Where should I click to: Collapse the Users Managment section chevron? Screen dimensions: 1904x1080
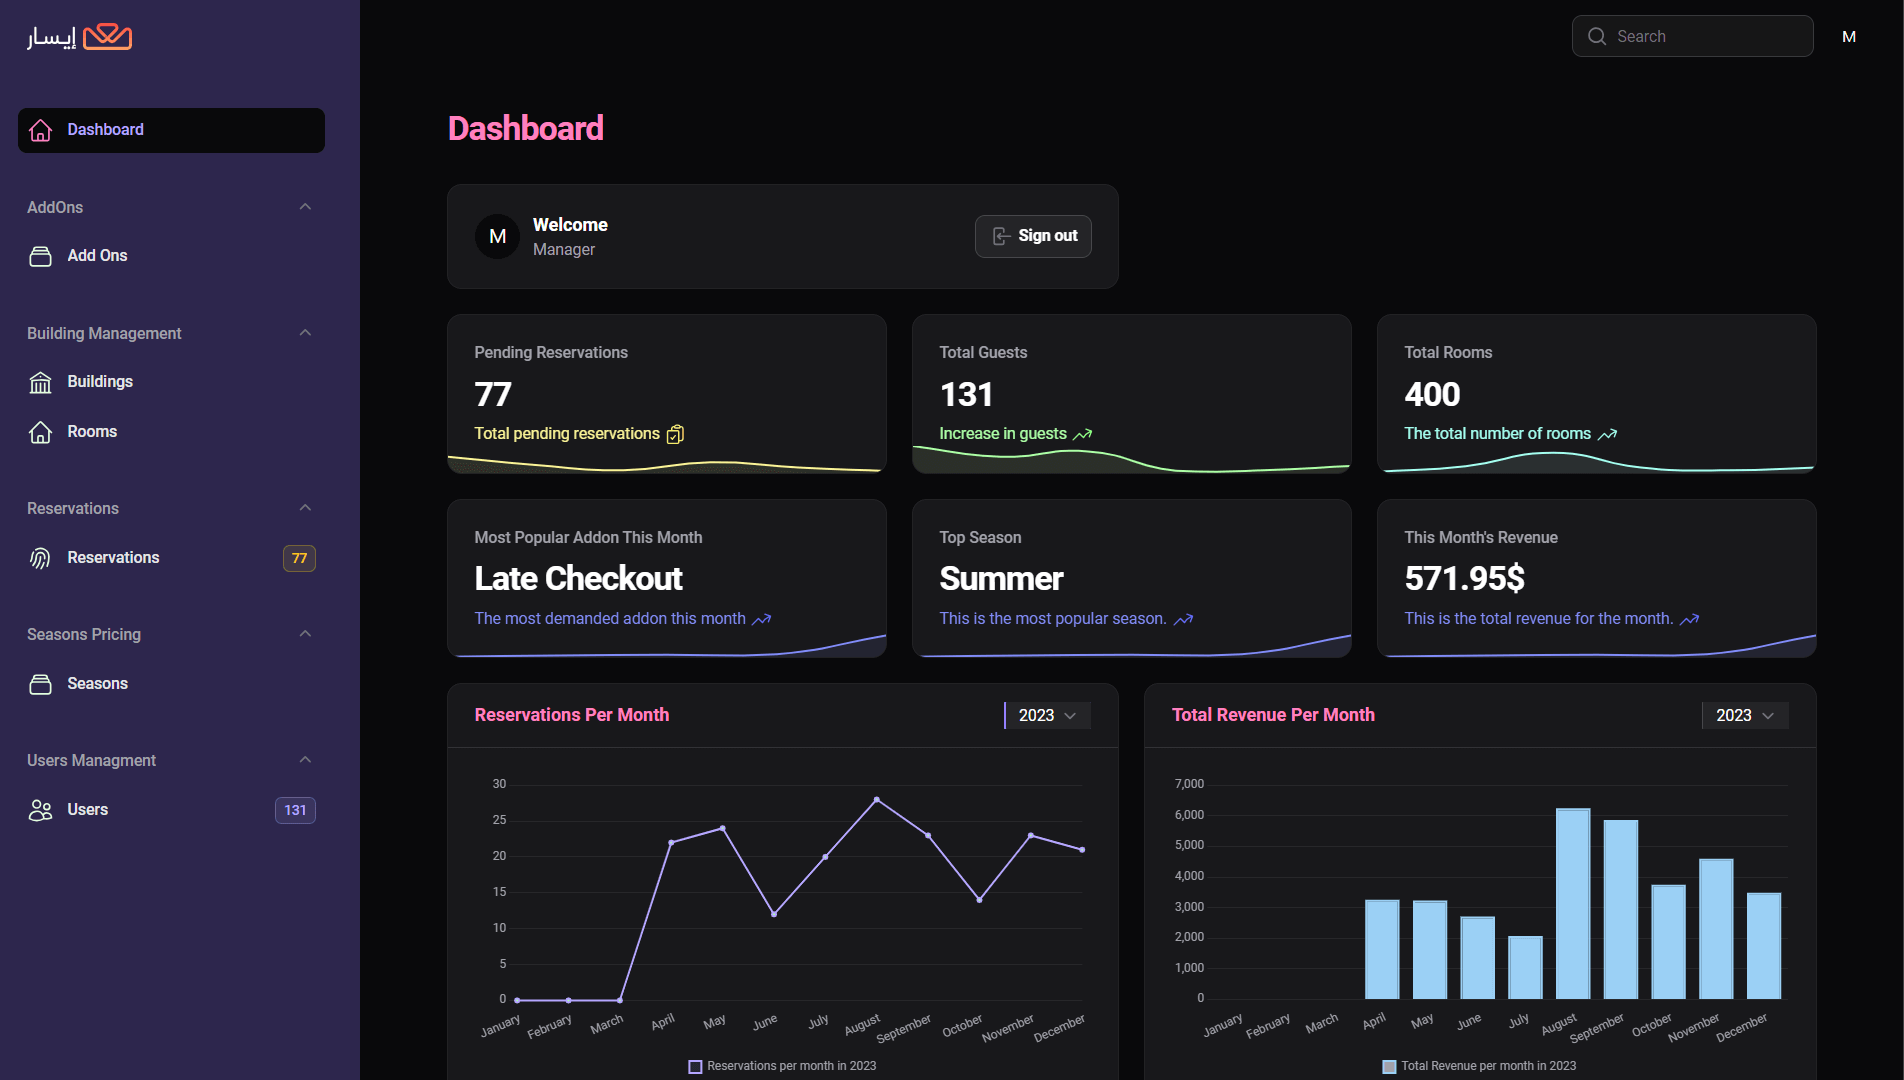[305, 760]
